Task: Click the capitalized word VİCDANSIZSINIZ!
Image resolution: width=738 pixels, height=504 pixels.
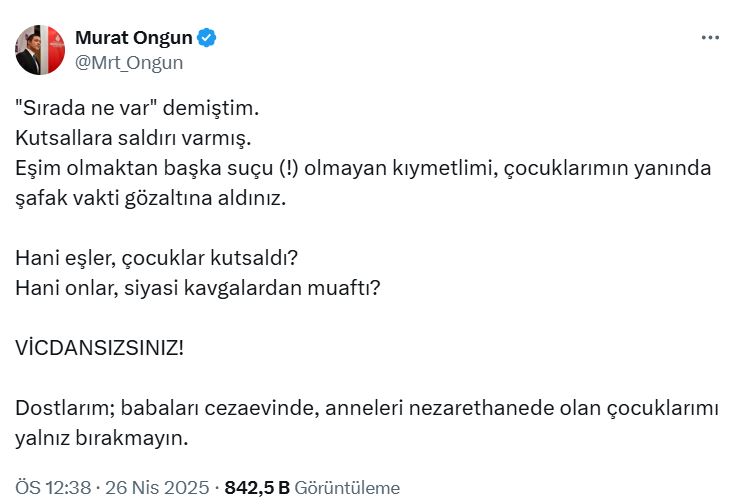Action: pyautogui.click(x=99, y=348)
